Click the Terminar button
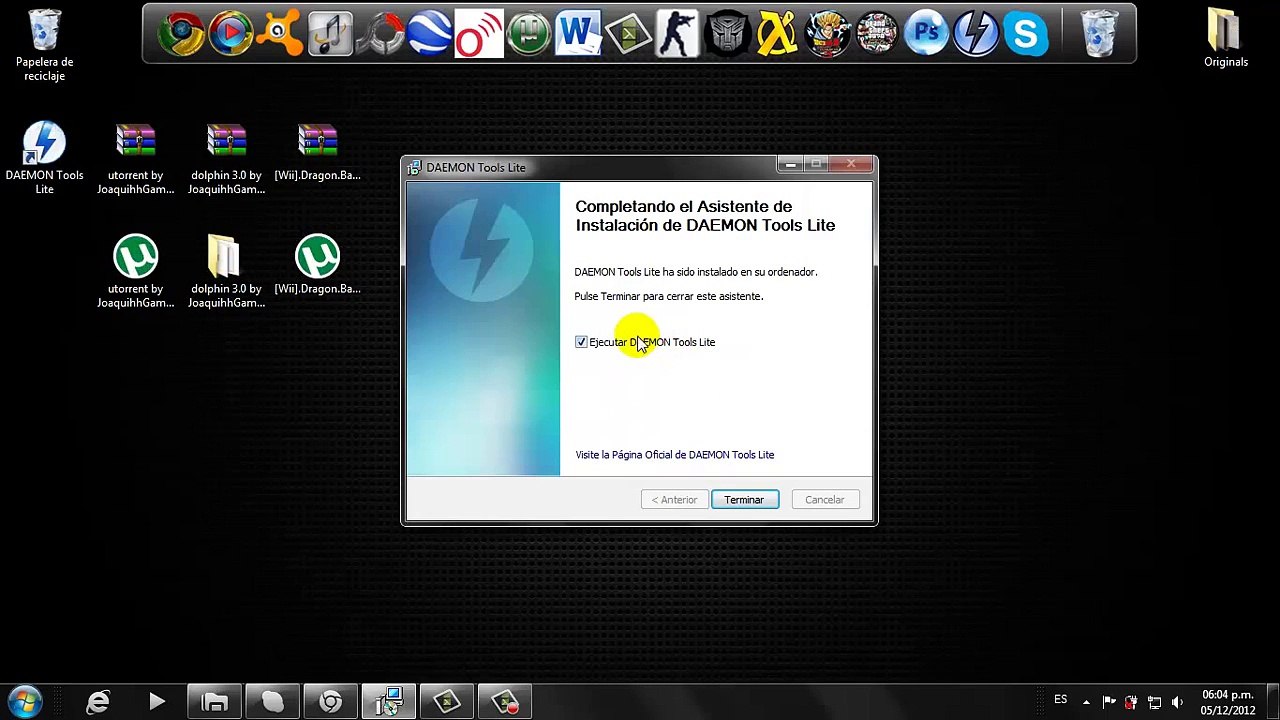 744,499
